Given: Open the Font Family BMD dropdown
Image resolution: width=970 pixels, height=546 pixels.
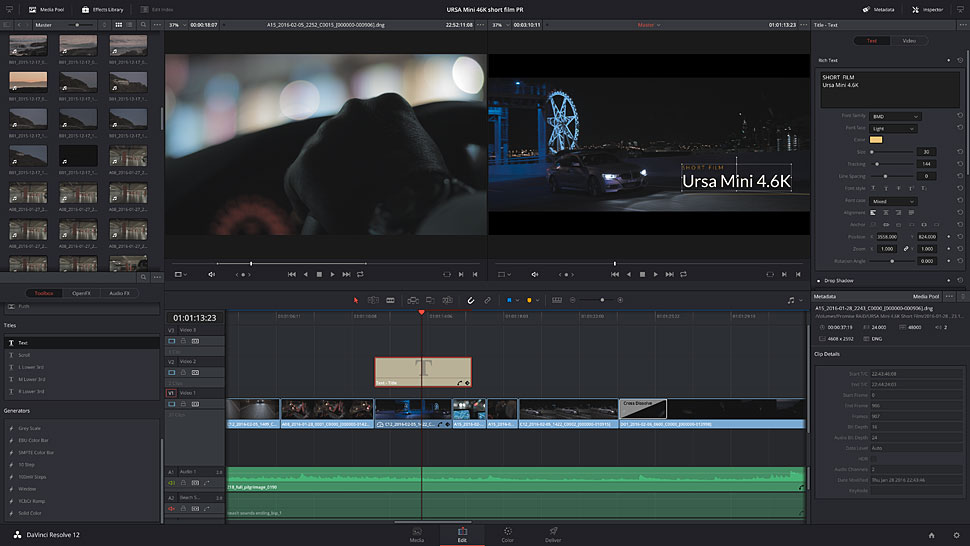Looking at the screenshot, I should 895,116.
